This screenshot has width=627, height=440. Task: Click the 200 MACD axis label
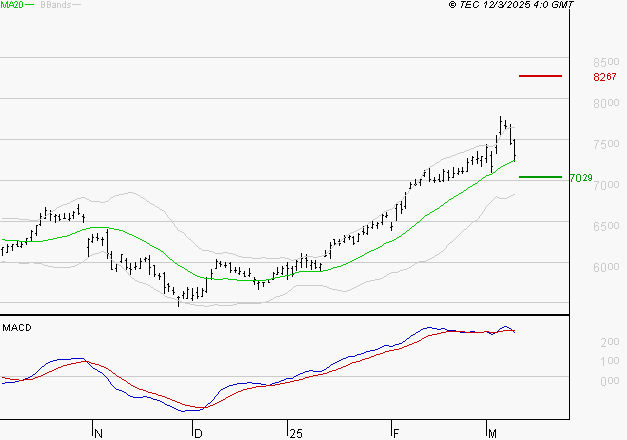[609, 342]
